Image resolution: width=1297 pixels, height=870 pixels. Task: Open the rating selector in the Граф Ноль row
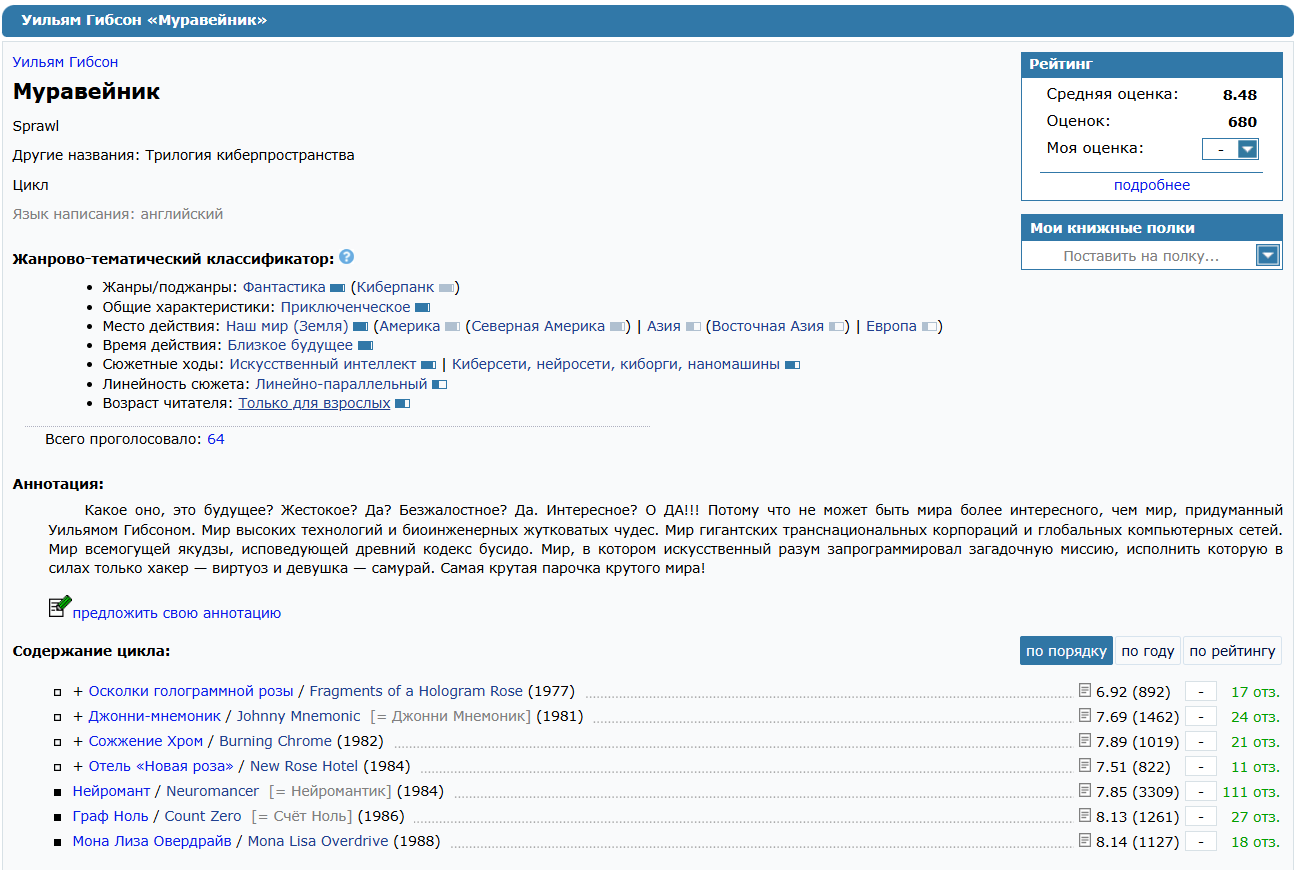[1200, 817]
